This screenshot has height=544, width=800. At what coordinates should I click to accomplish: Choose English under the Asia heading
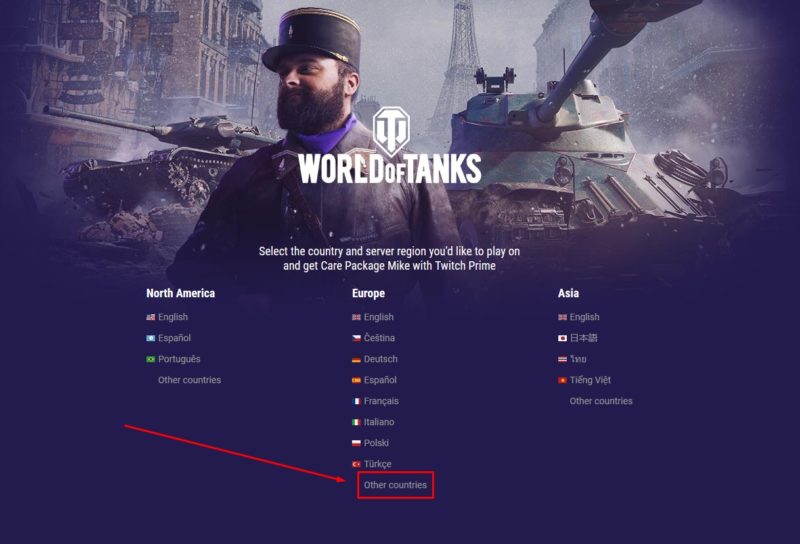click(585, 317)
